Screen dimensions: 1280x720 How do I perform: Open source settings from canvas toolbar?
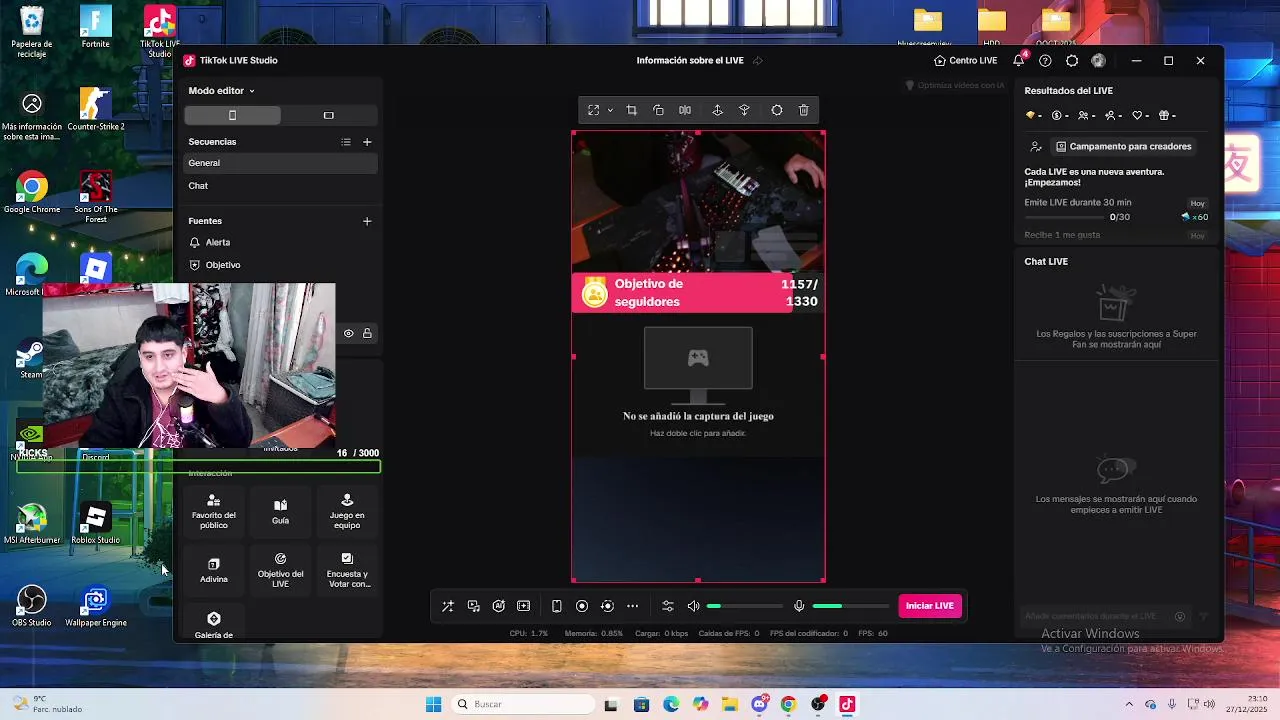pos(777,110)
